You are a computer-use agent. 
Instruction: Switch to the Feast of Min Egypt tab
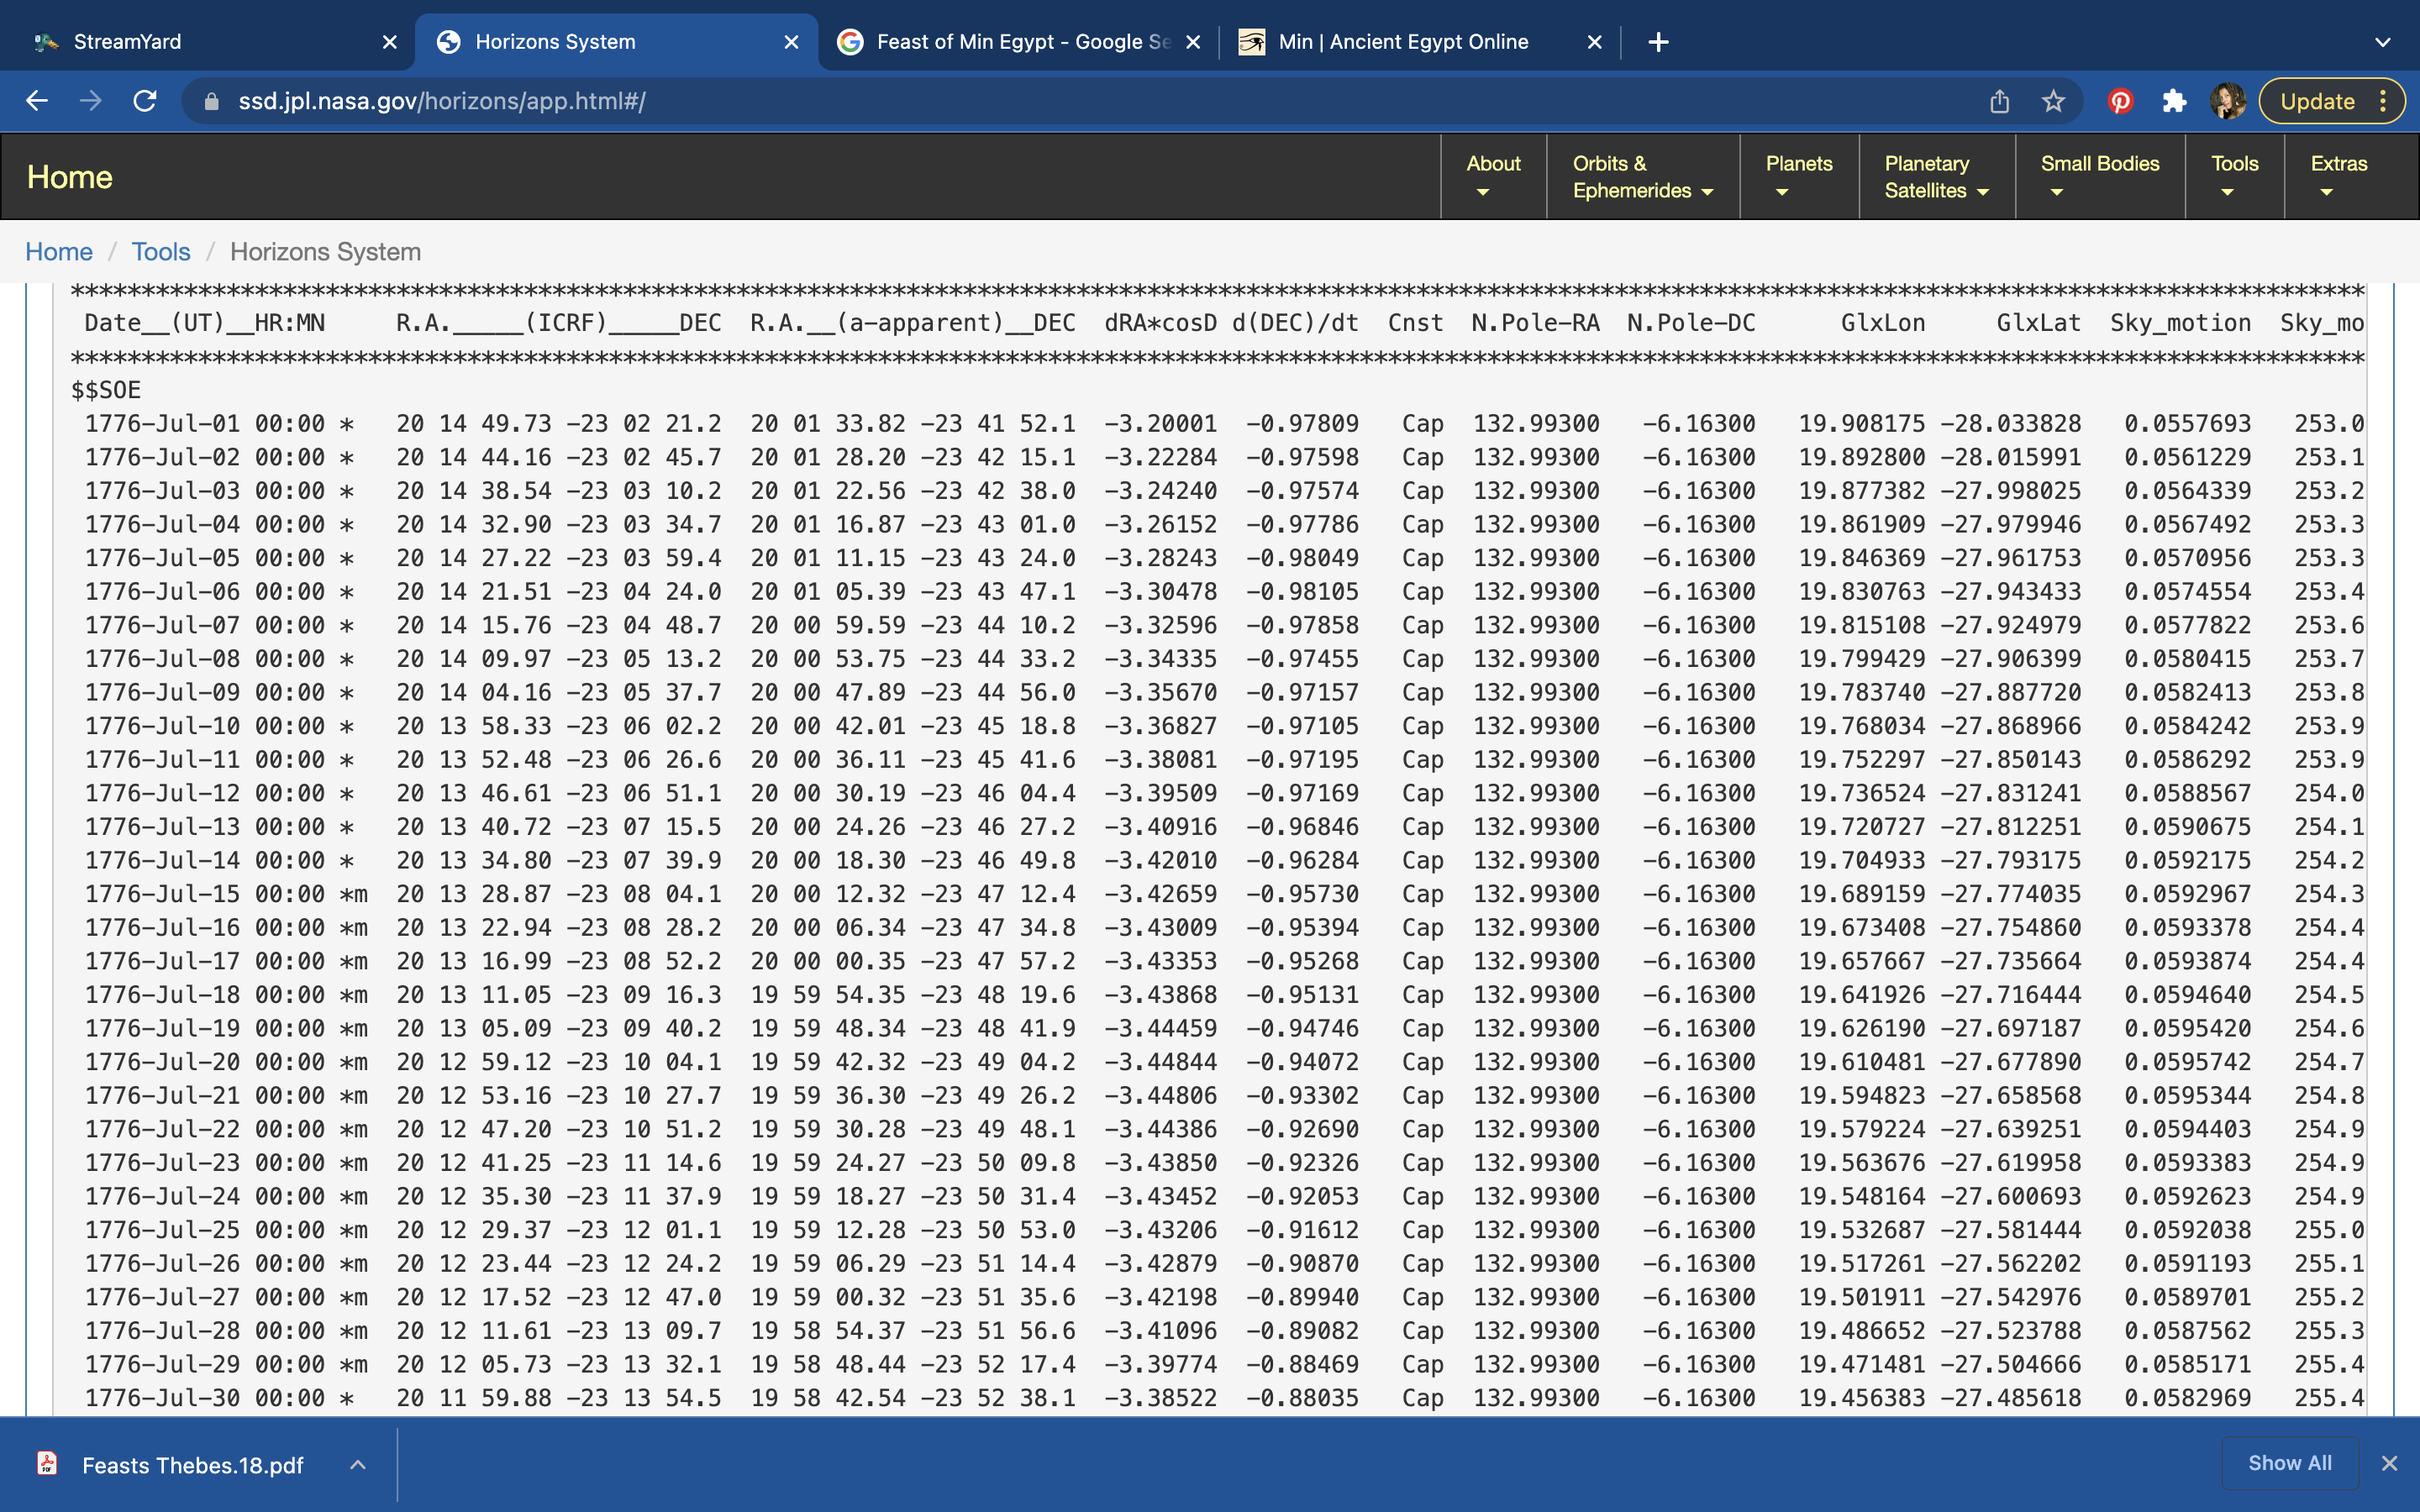(x=1018, y=42)
